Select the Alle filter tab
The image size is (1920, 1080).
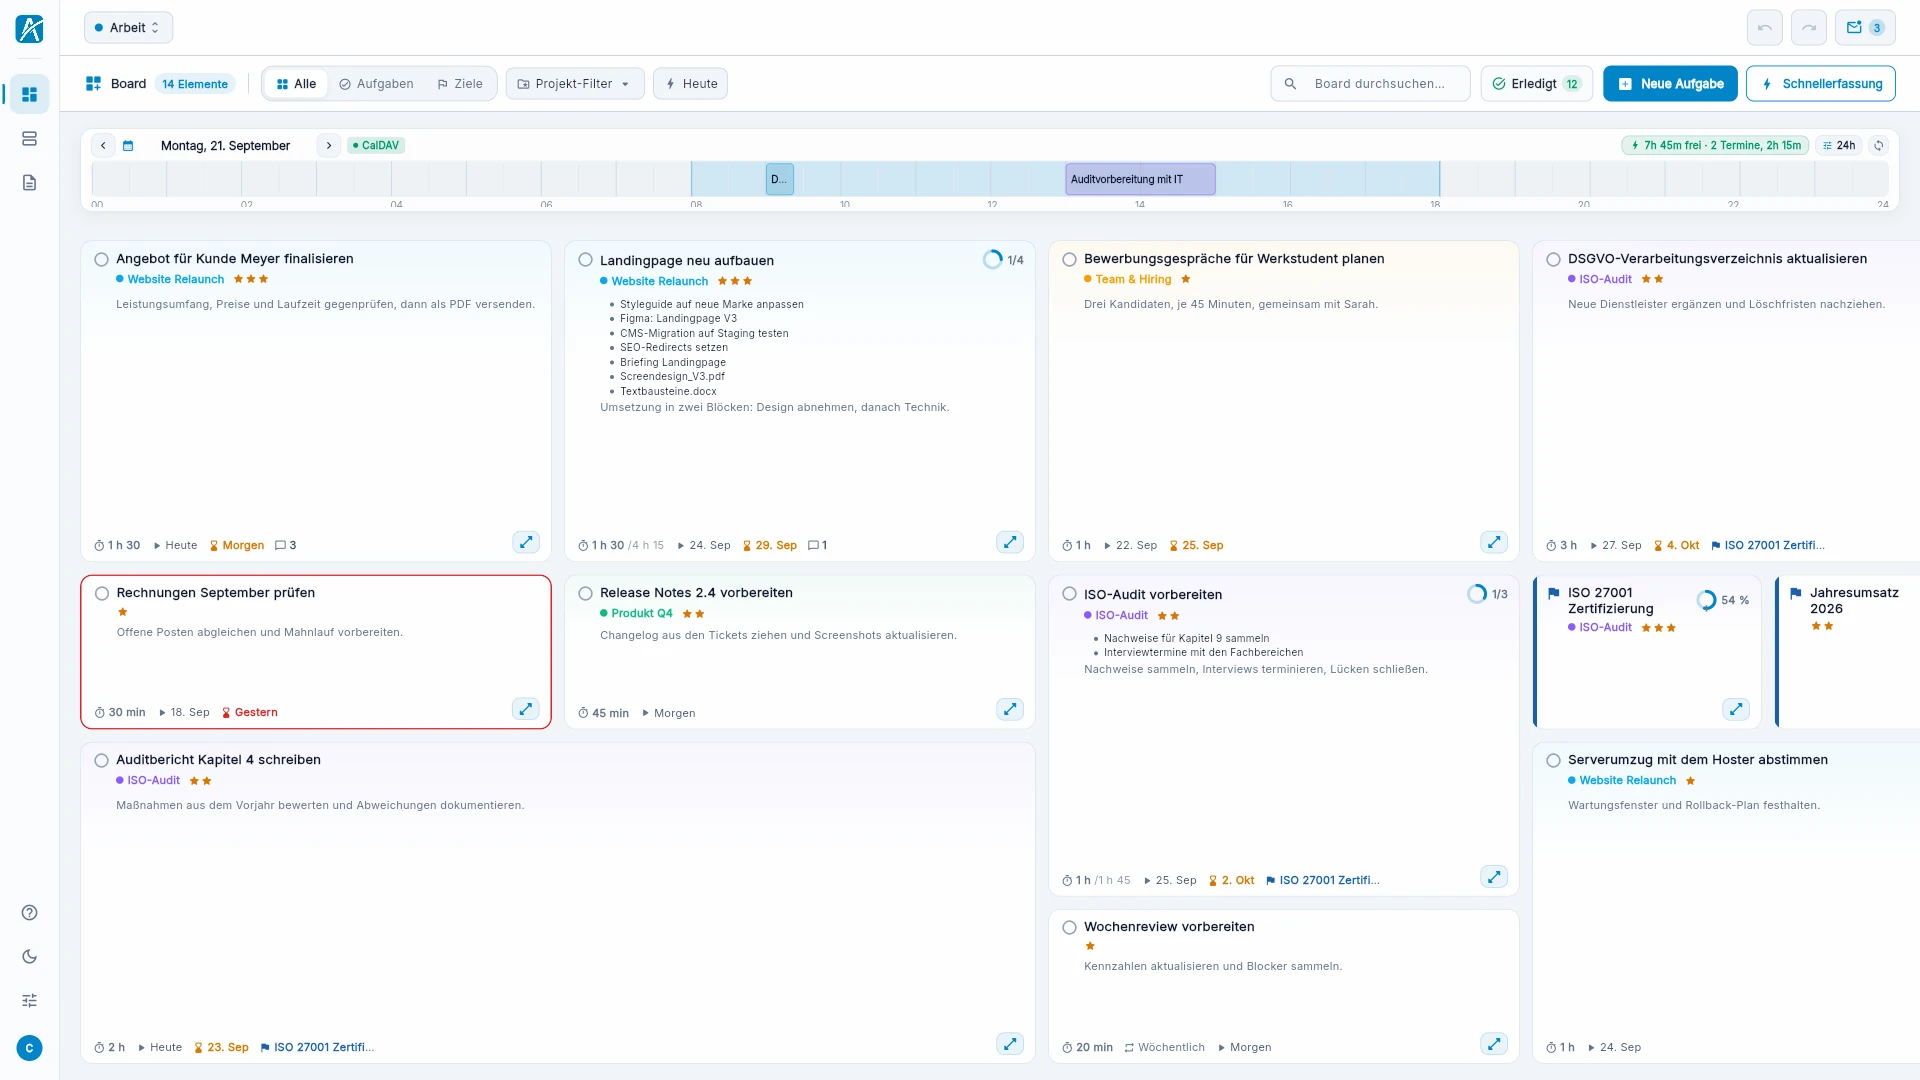pos(296,84)
